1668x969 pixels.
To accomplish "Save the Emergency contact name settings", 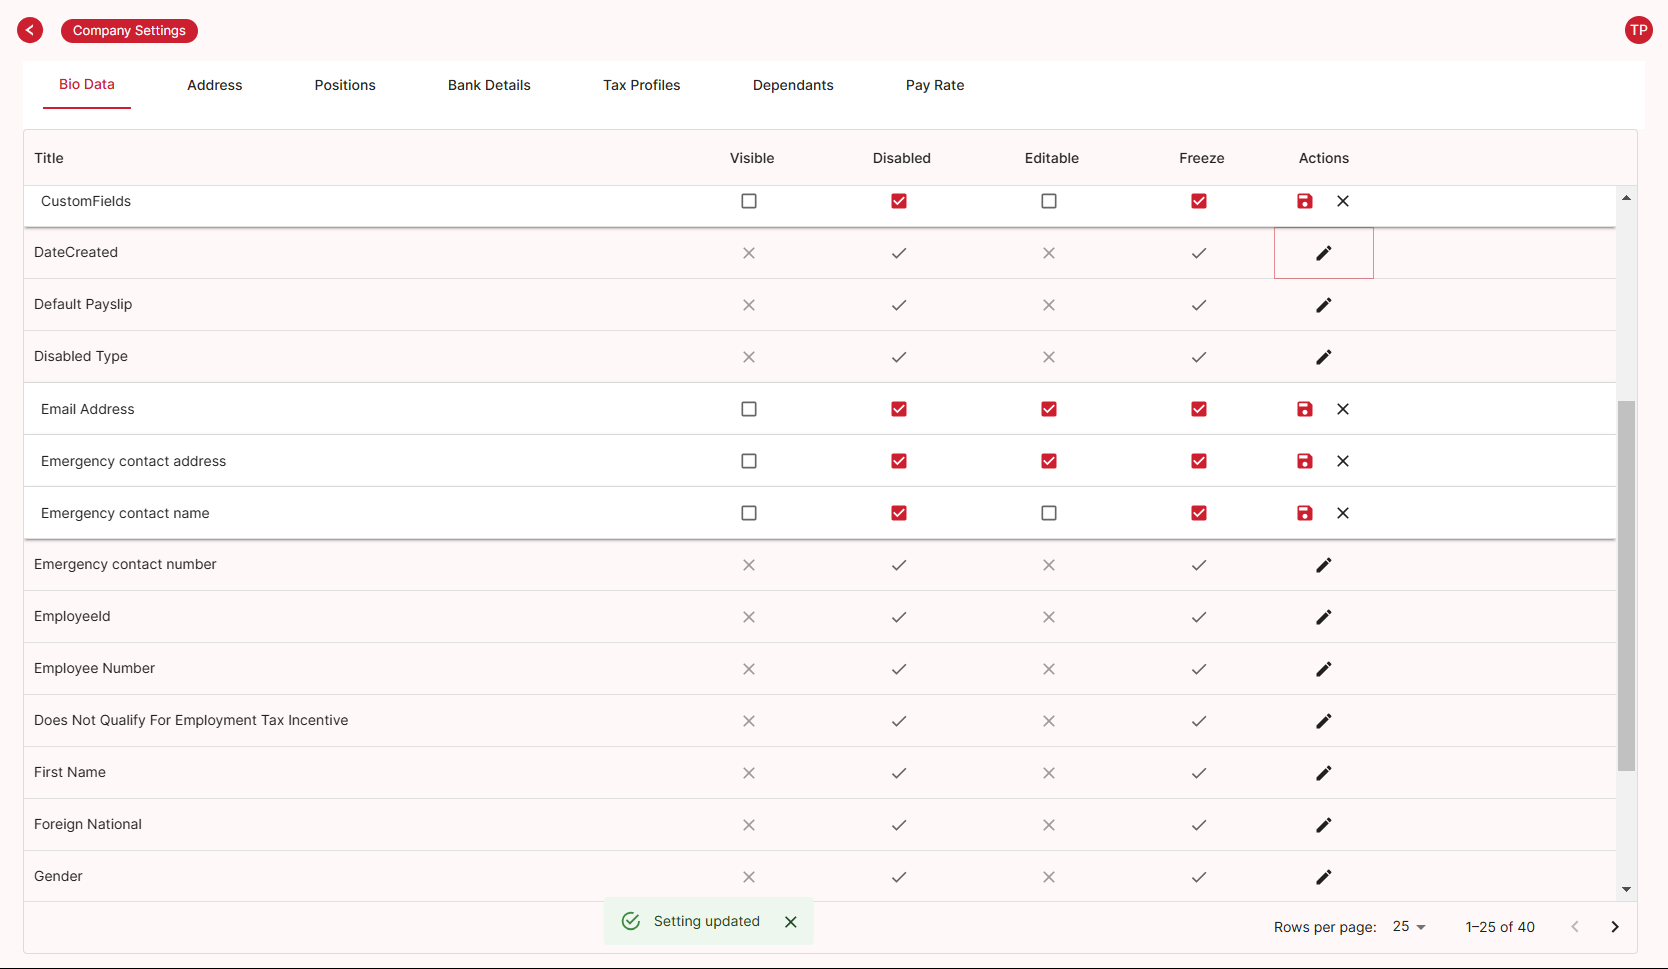I will (1304, 513).
